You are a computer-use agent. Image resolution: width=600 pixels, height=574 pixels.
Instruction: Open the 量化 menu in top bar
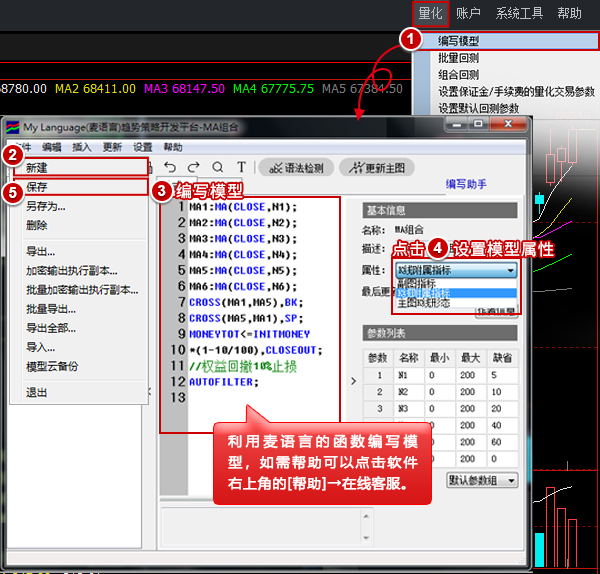(x=431, y=13)
